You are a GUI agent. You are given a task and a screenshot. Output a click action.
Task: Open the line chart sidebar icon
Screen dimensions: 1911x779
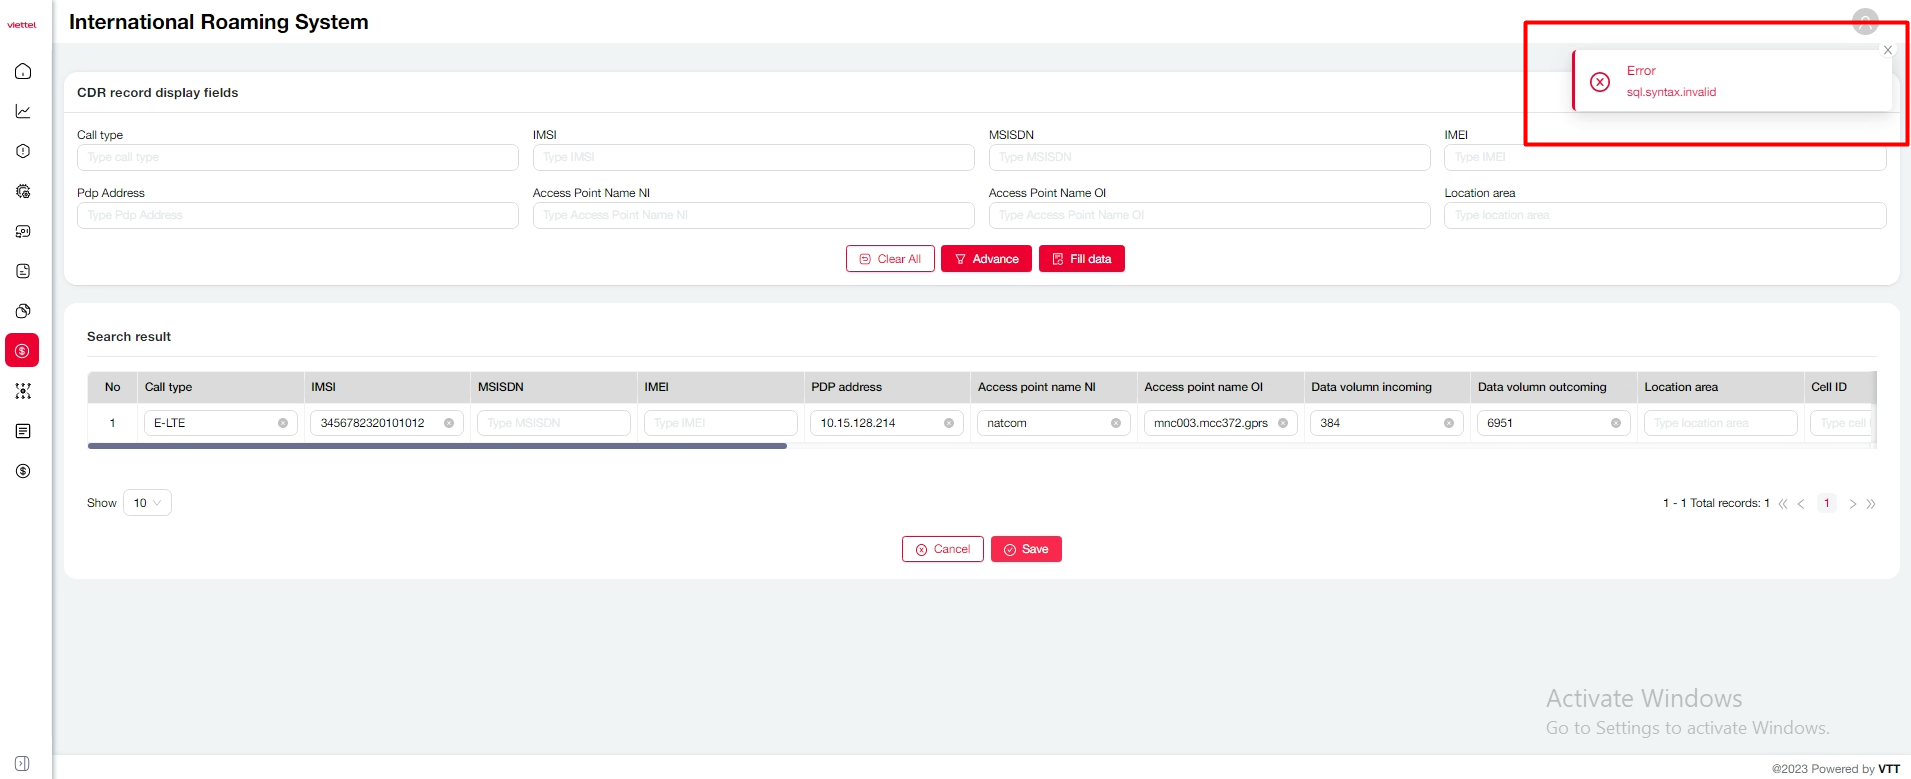23,111
